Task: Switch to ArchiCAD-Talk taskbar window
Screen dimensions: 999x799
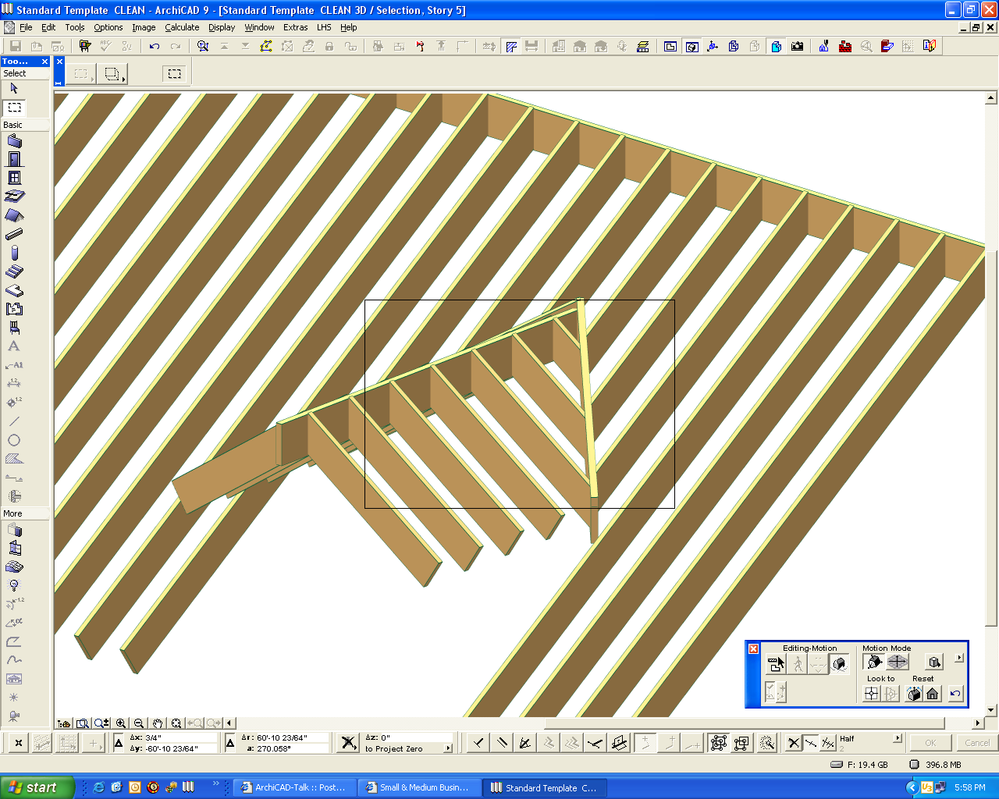Action: [x=293, y=787]
